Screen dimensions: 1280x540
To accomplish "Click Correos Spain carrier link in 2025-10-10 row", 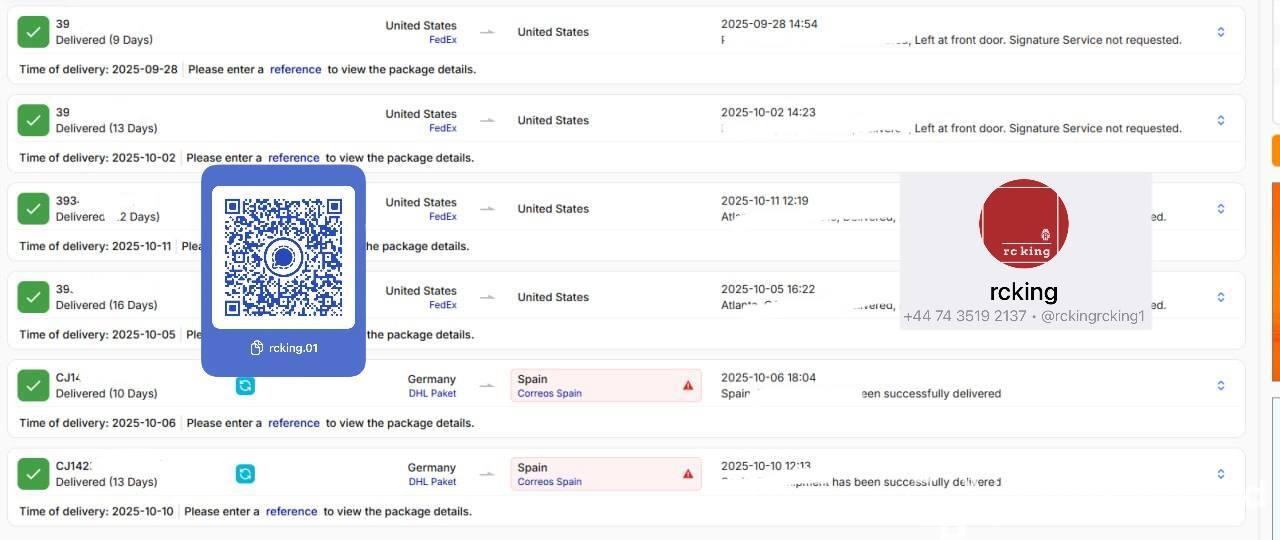I will coord(549,481).
